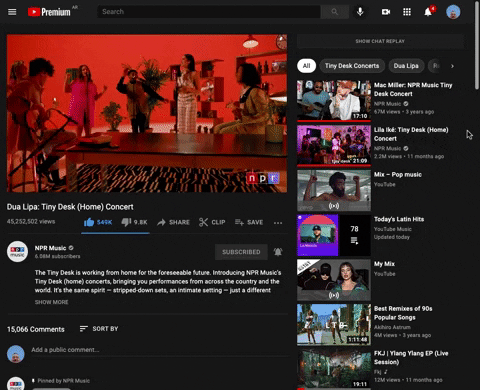Open Mac Miller Tiny Desk thumbnail

[334, 101]
